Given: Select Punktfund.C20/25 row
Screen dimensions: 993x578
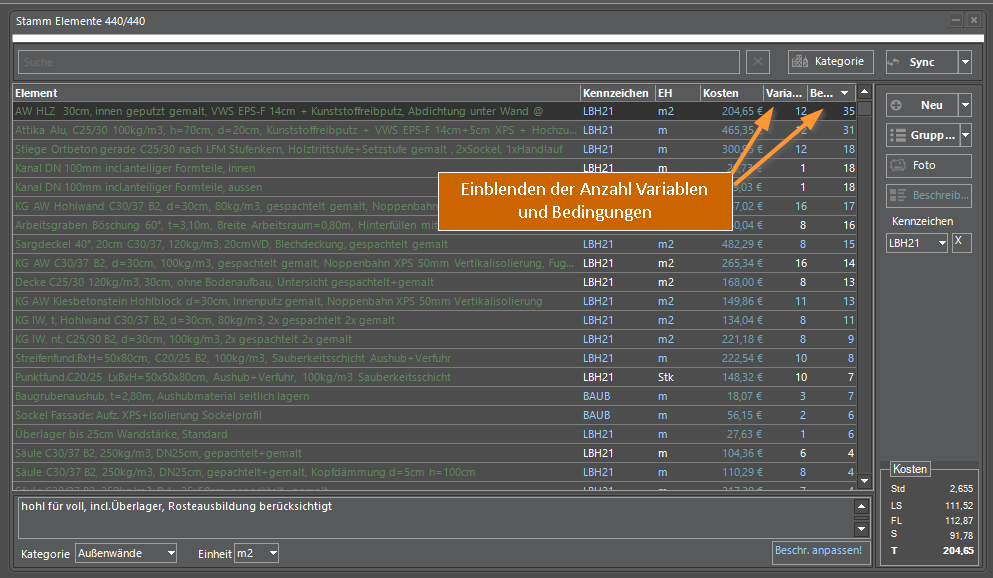Looking at the screenshot, I should 434,377.
